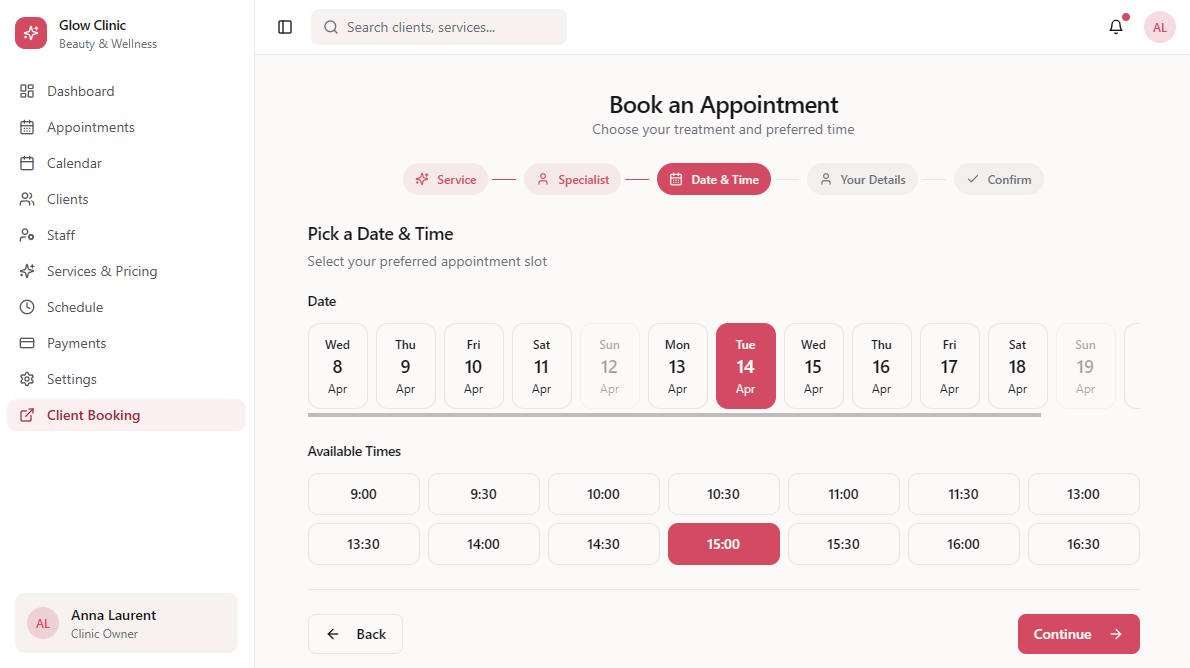Click the Glow Clinic sparkle logo
Viewport: 1190px width, 668px height.
click(x=31, y=33)
